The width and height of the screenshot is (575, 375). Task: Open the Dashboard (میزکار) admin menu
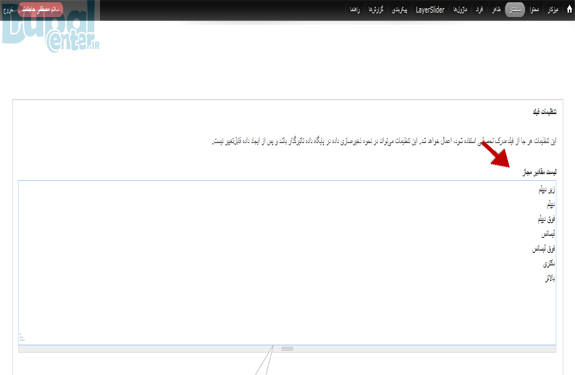[x=553, y=10]
